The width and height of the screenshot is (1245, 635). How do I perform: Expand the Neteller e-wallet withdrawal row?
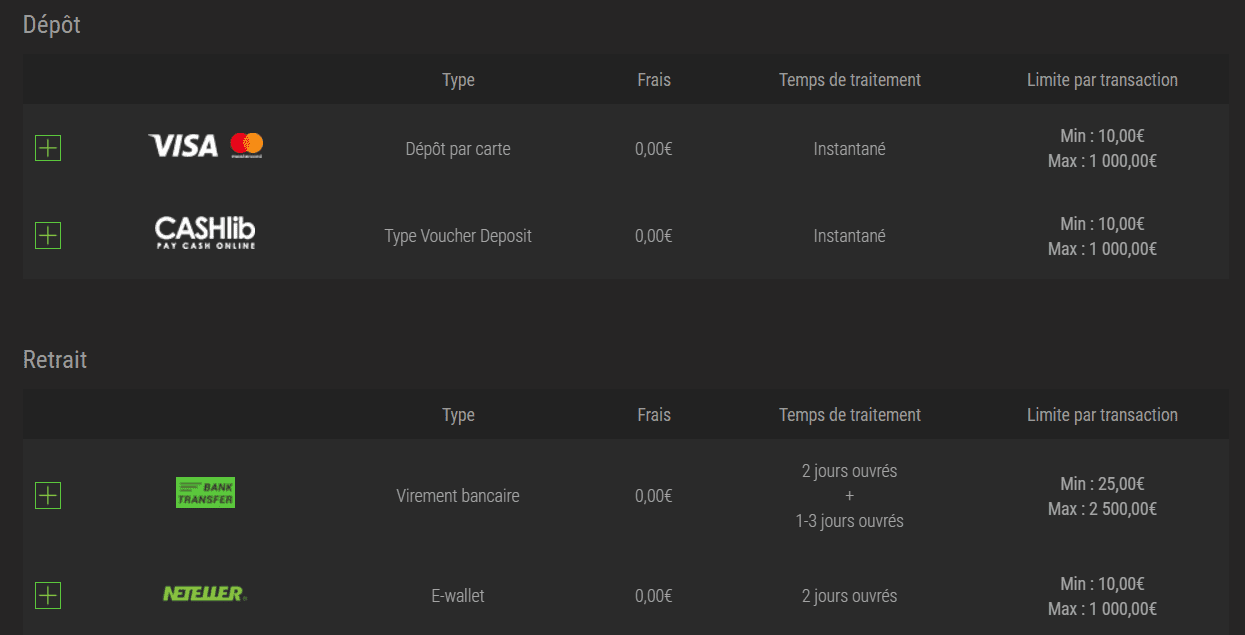tap(48, 596)
